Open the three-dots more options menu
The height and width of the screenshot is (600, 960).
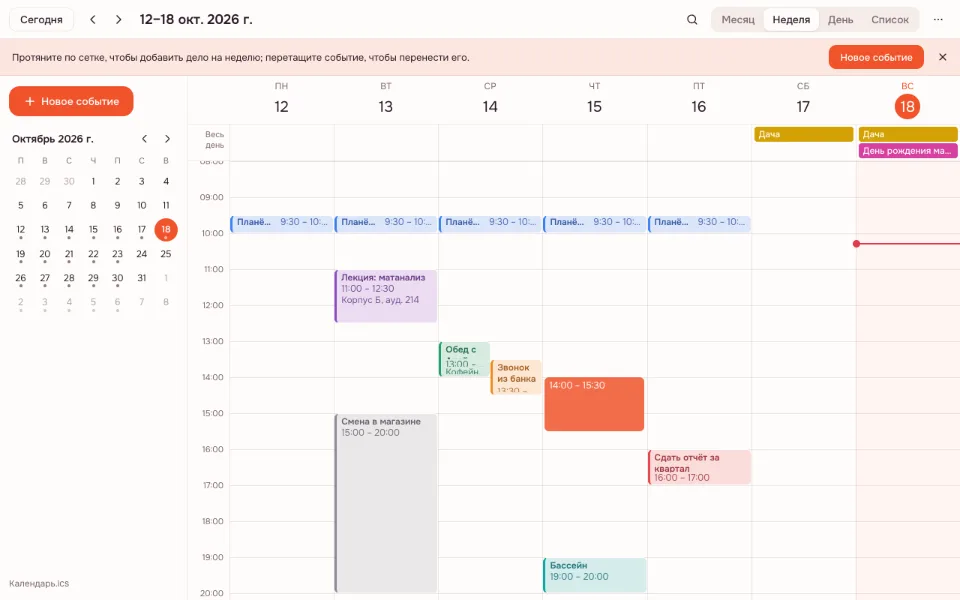point(938,20)
